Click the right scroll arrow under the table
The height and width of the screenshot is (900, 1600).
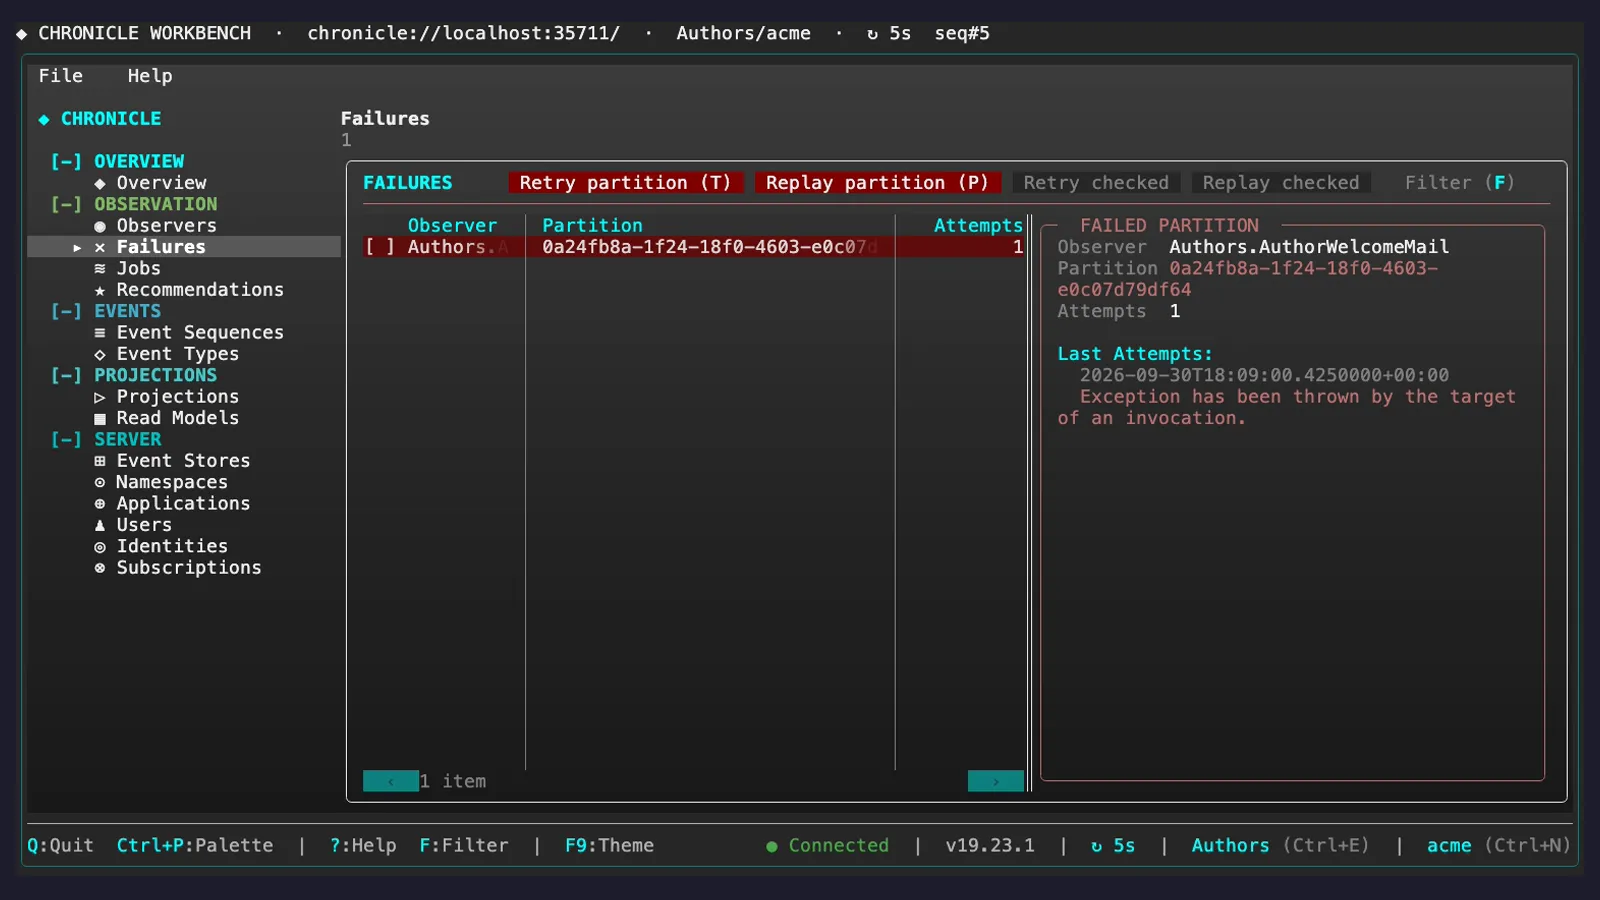[996, 781]
